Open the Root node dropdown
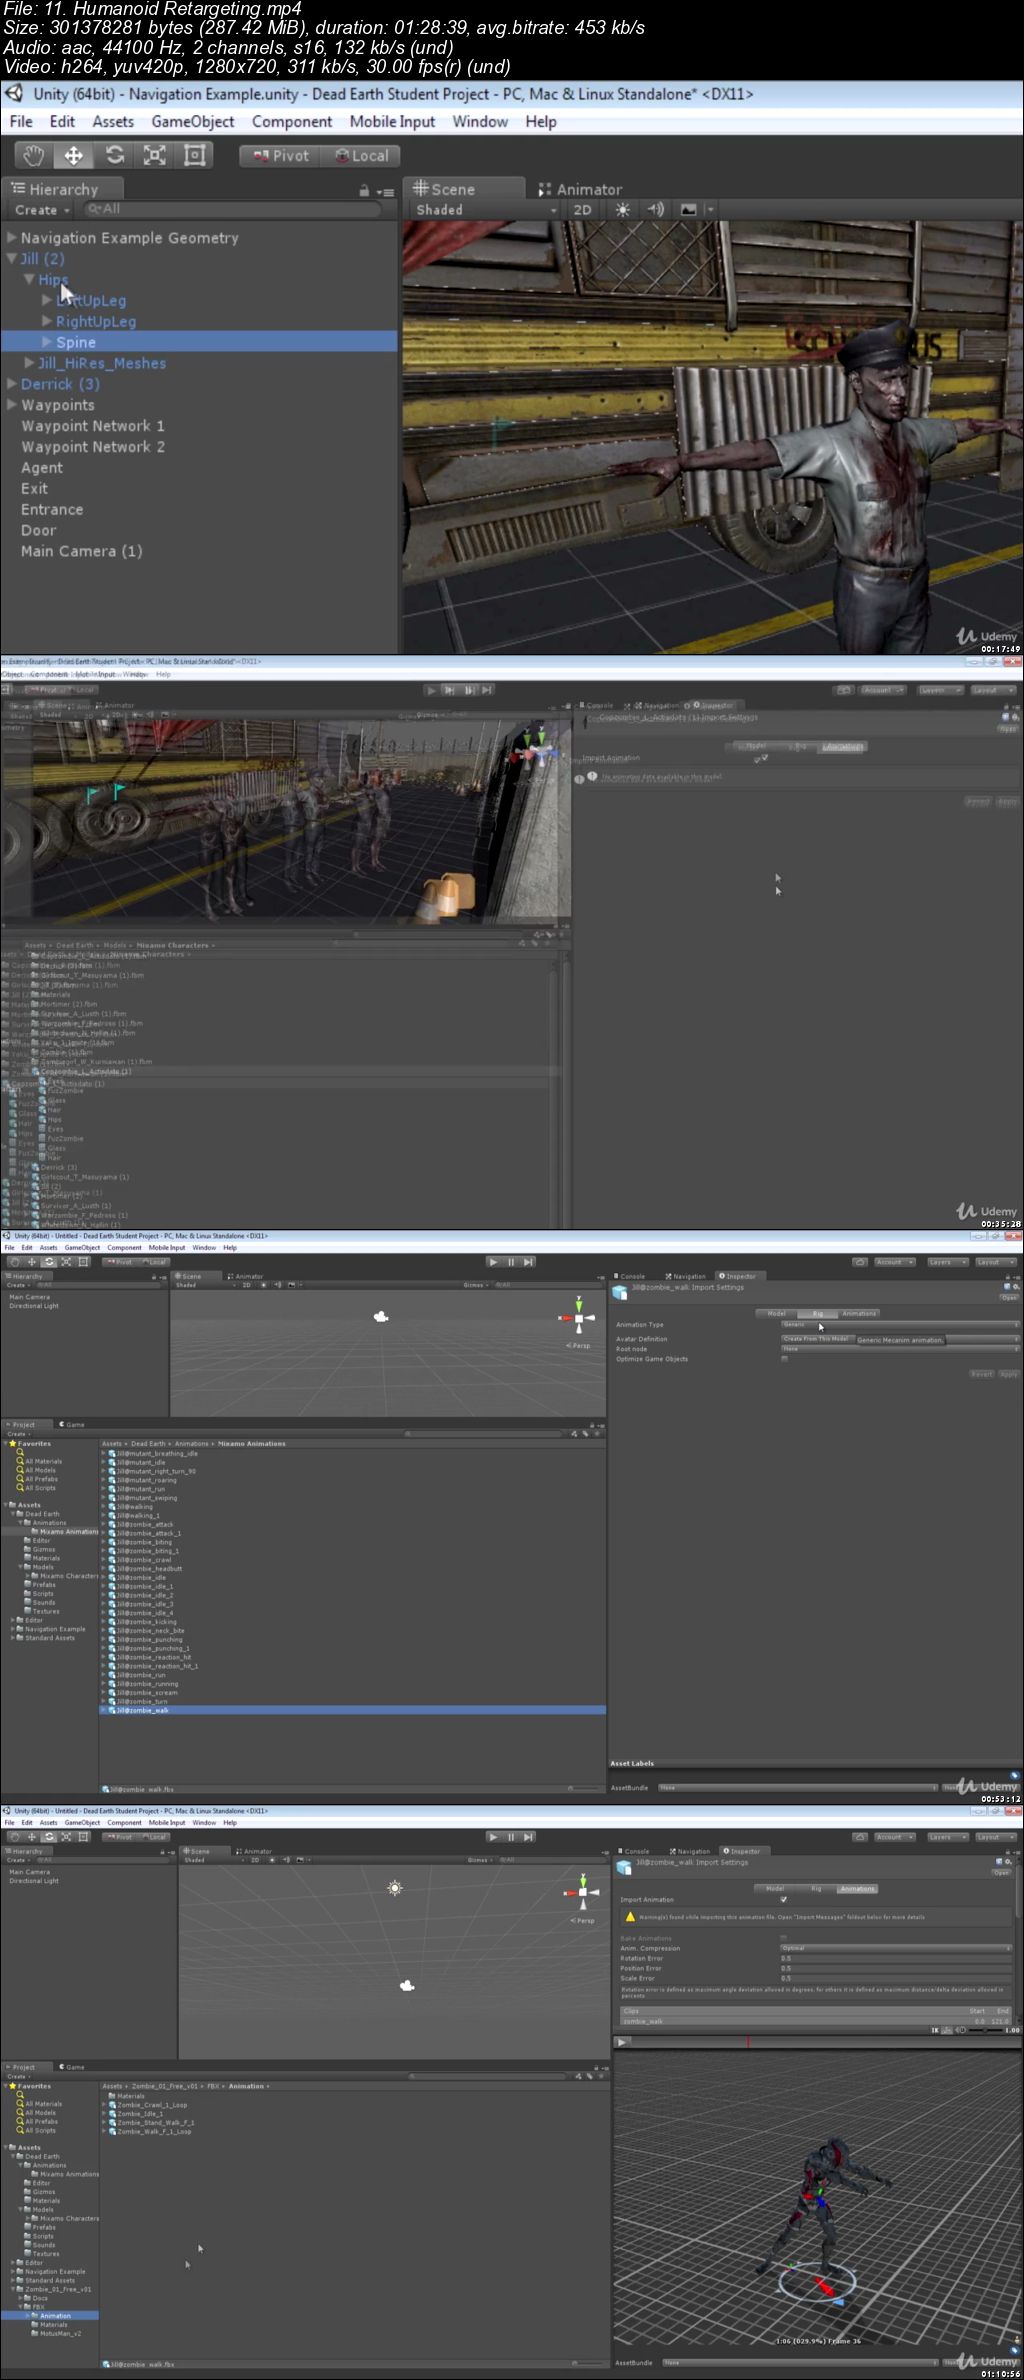Screen dimensions: 1024x2380 (899, 1349)
